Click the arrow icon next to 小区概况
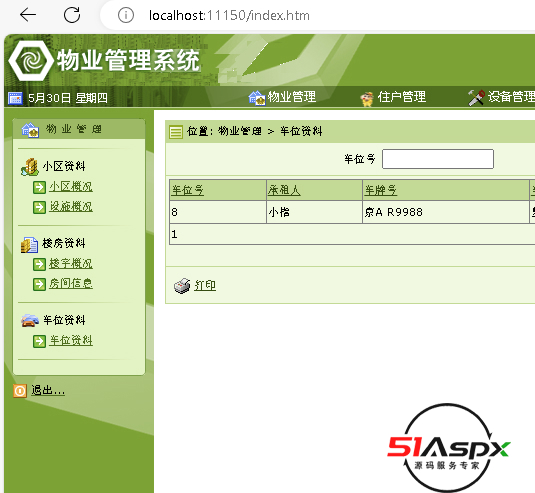 (x=39, y=187)
